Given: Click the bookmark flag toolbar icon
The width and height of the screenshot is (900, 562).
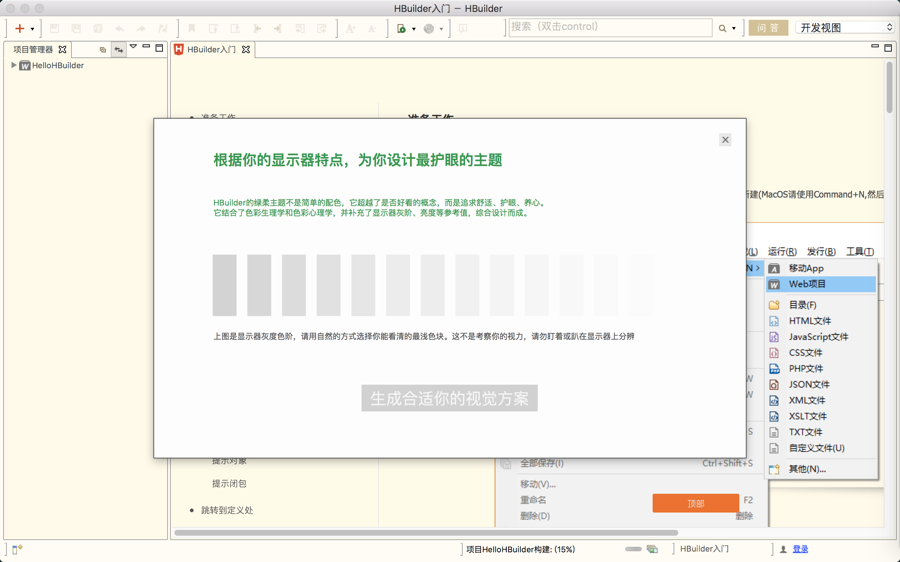Looking at the screenshot, I should [192, 28].
